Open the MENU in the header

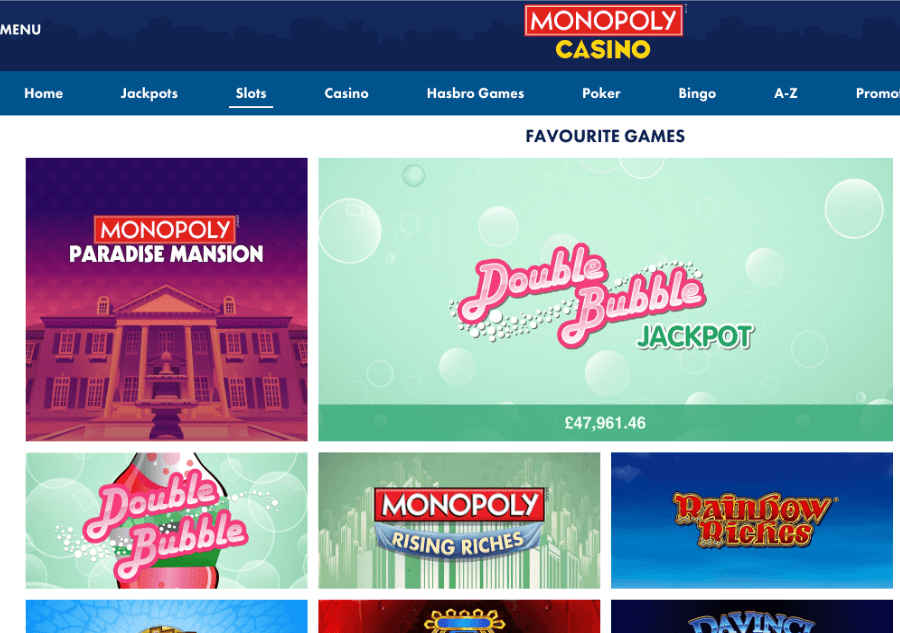(x=21, y=30)
